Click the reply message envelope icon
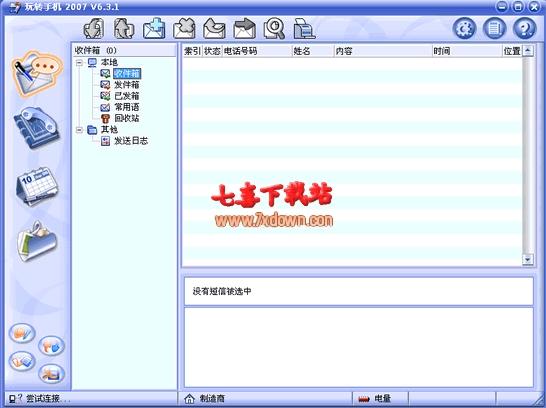546x408 pixels. [214, 29]
